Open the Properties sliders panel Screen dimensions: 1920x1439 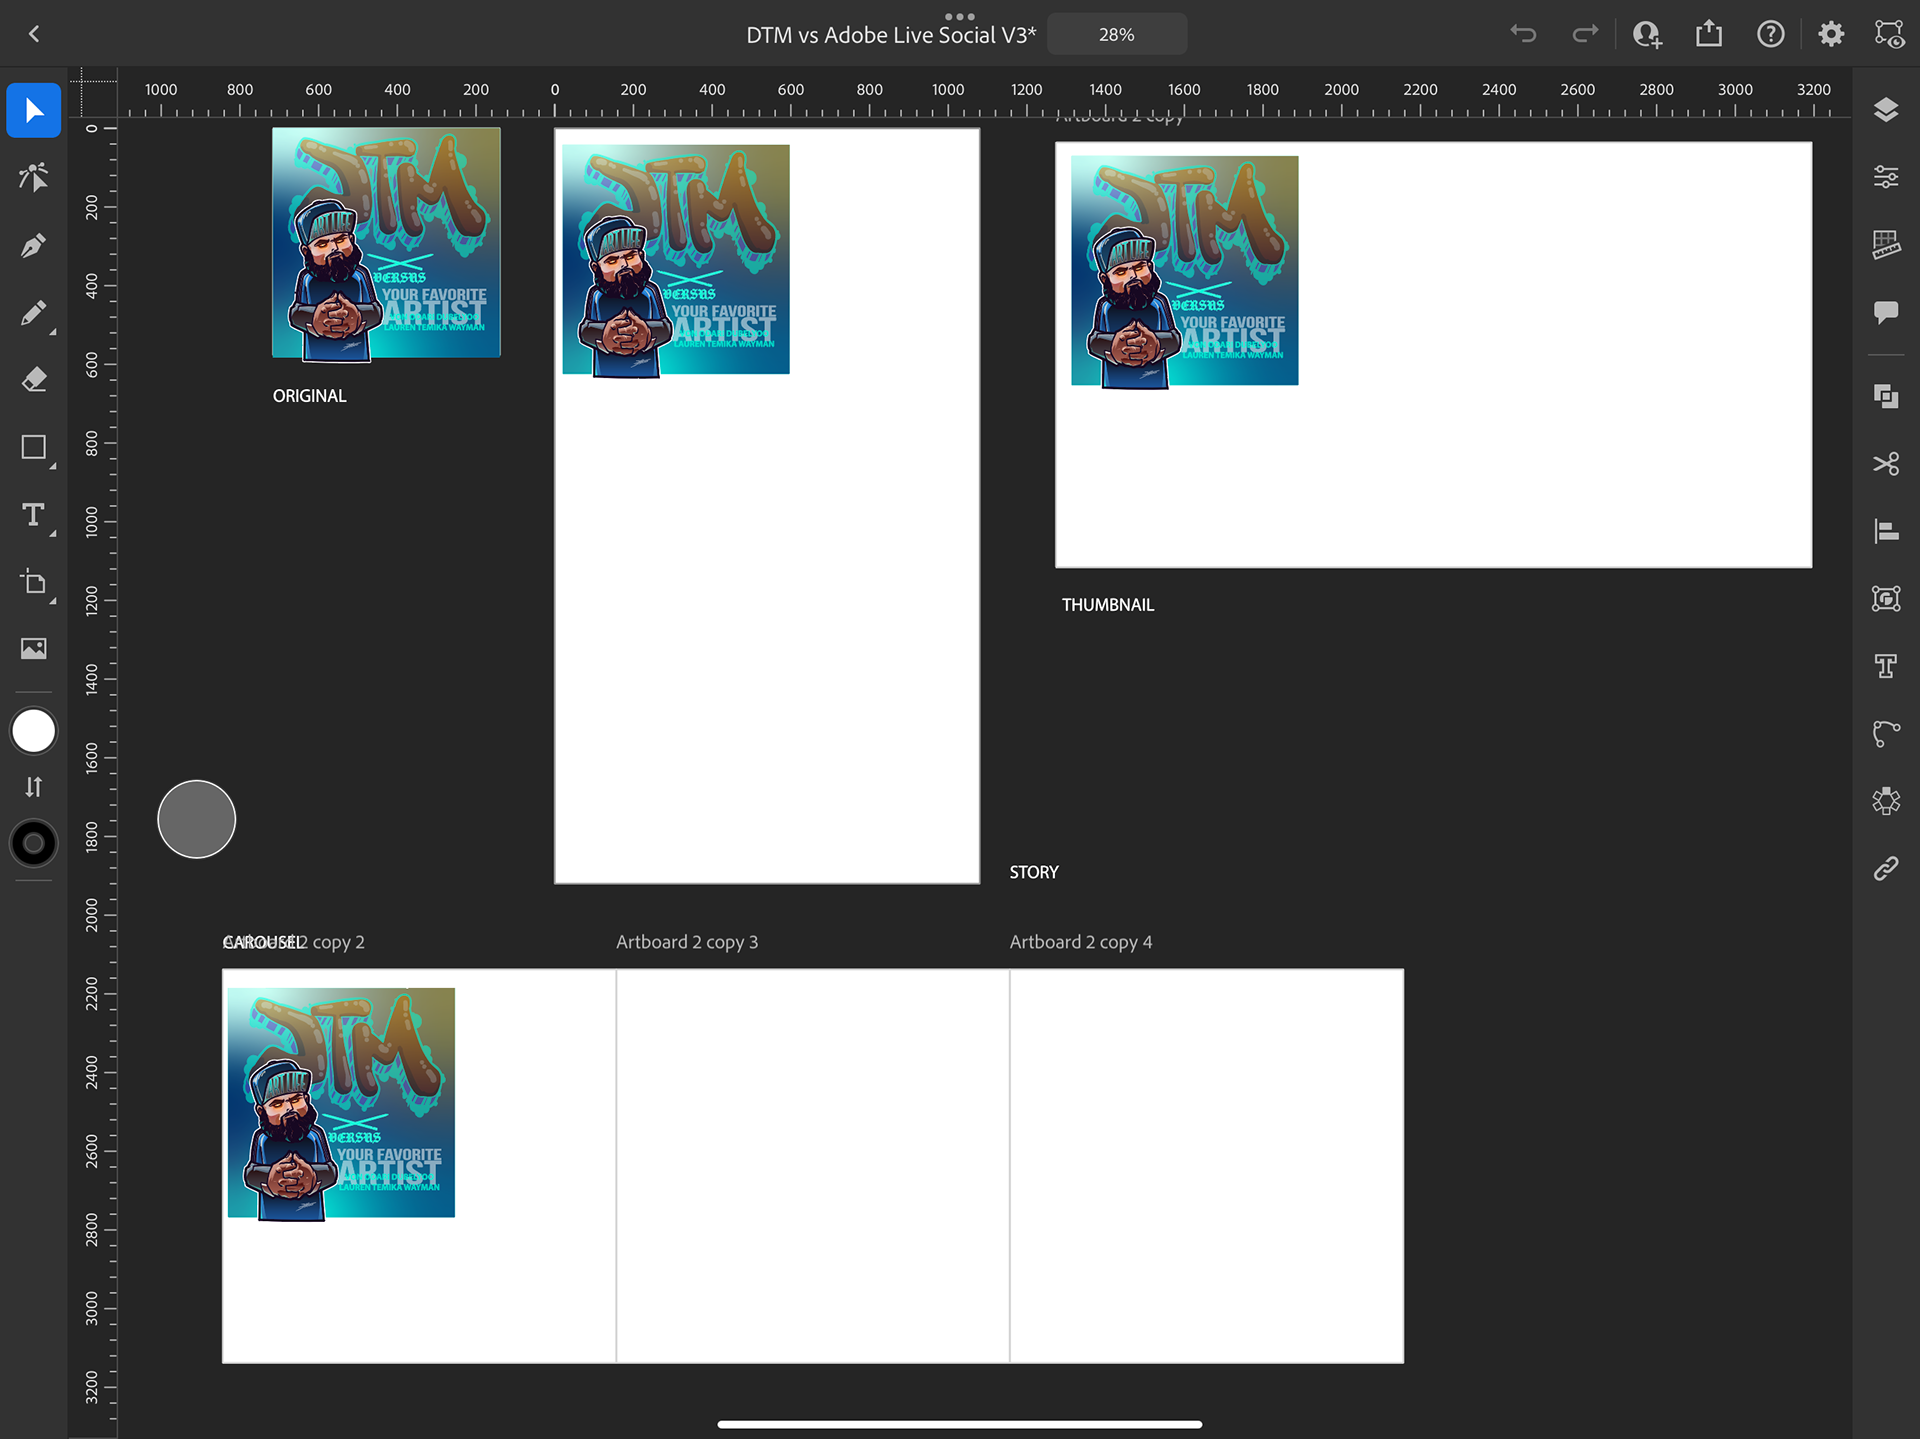[x=1886, y=177]
